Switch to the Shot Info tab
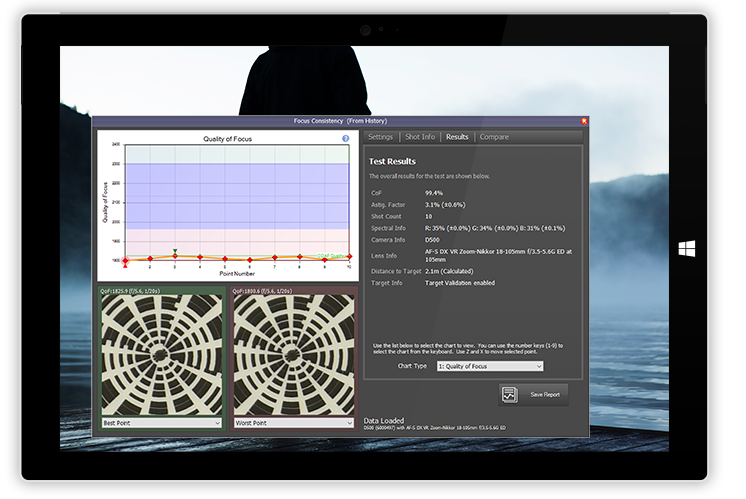This screenshot has height=499, width=746. point(419,137)
